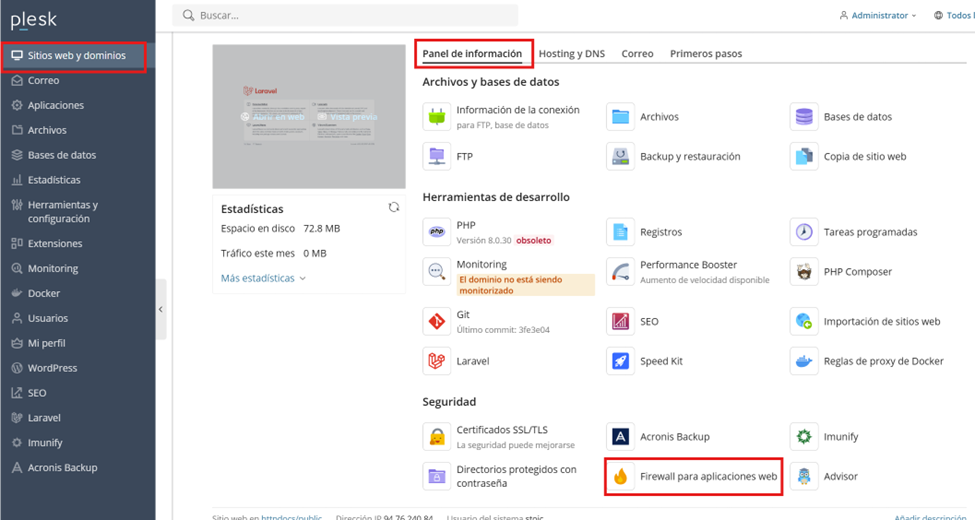Click the PHP Composer icon

tap(803, 272)
